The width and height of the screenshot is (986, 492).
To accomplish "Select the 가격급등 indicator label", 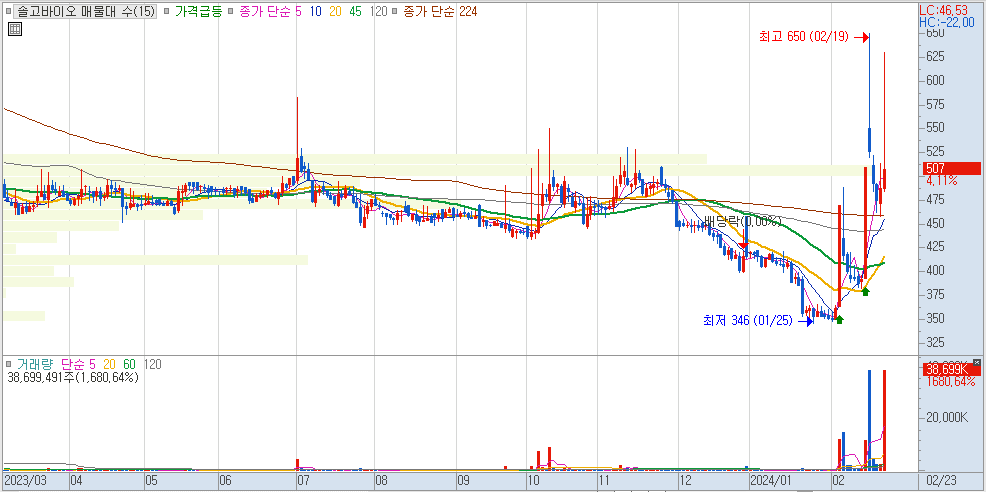I will [x=199, y=11].
